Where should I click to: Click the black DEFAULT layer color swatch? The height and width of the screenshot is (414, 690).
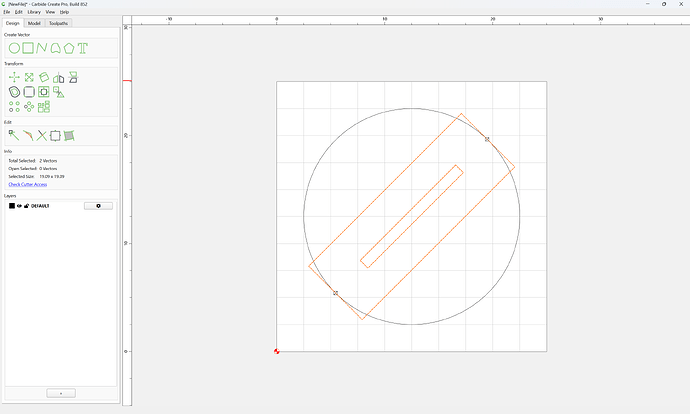(x=12, y=206)
